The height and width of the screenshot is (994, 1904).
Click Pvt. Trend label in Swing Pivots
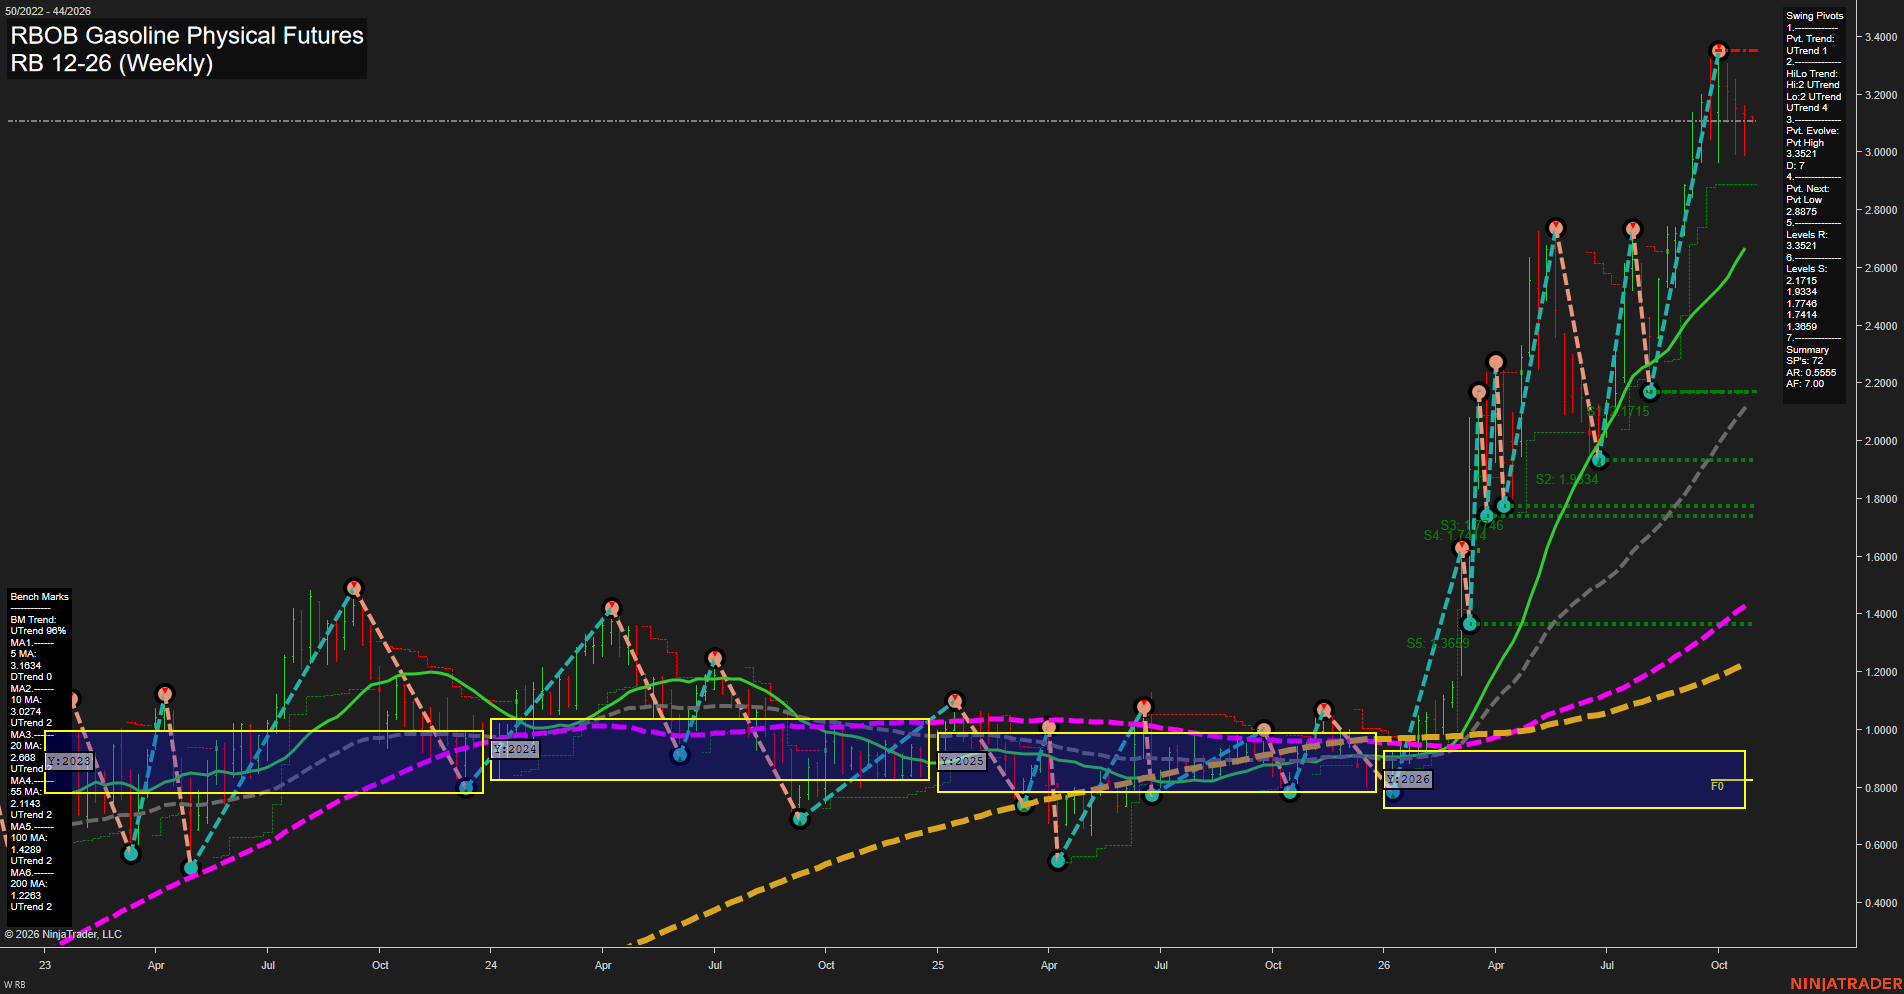pyautogui.click(x=1810, y=39)
